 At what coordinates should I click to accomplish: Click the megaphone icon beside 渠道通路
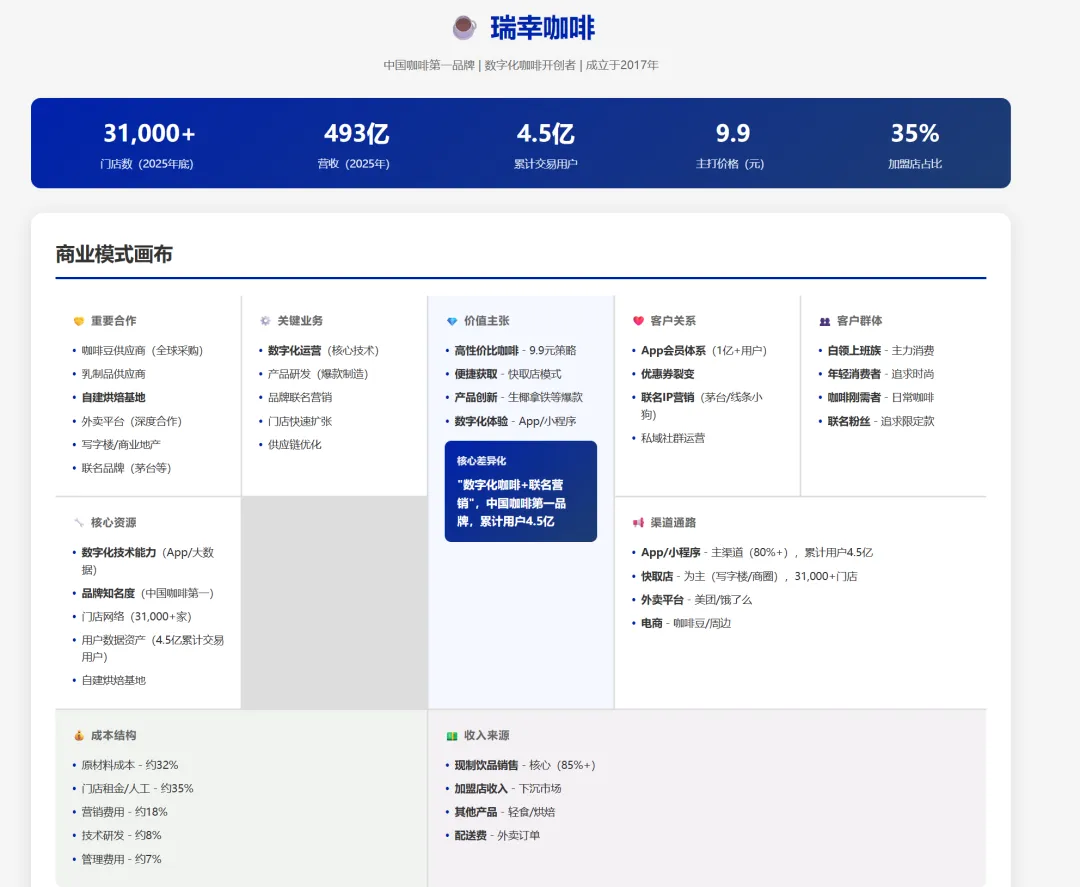coord(638,523)
